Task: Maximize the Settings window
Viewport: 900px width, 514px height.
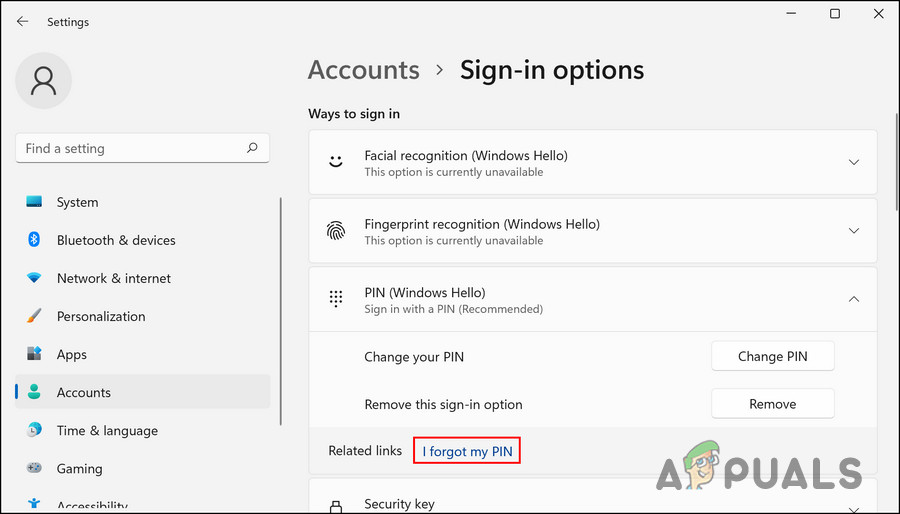Action: [x=835, y=14]
